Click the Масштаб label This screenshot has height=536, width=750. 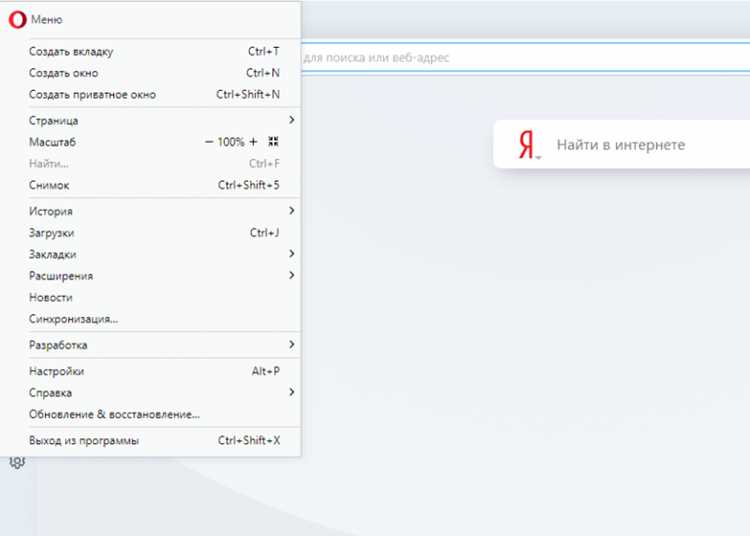coord(52,142)
